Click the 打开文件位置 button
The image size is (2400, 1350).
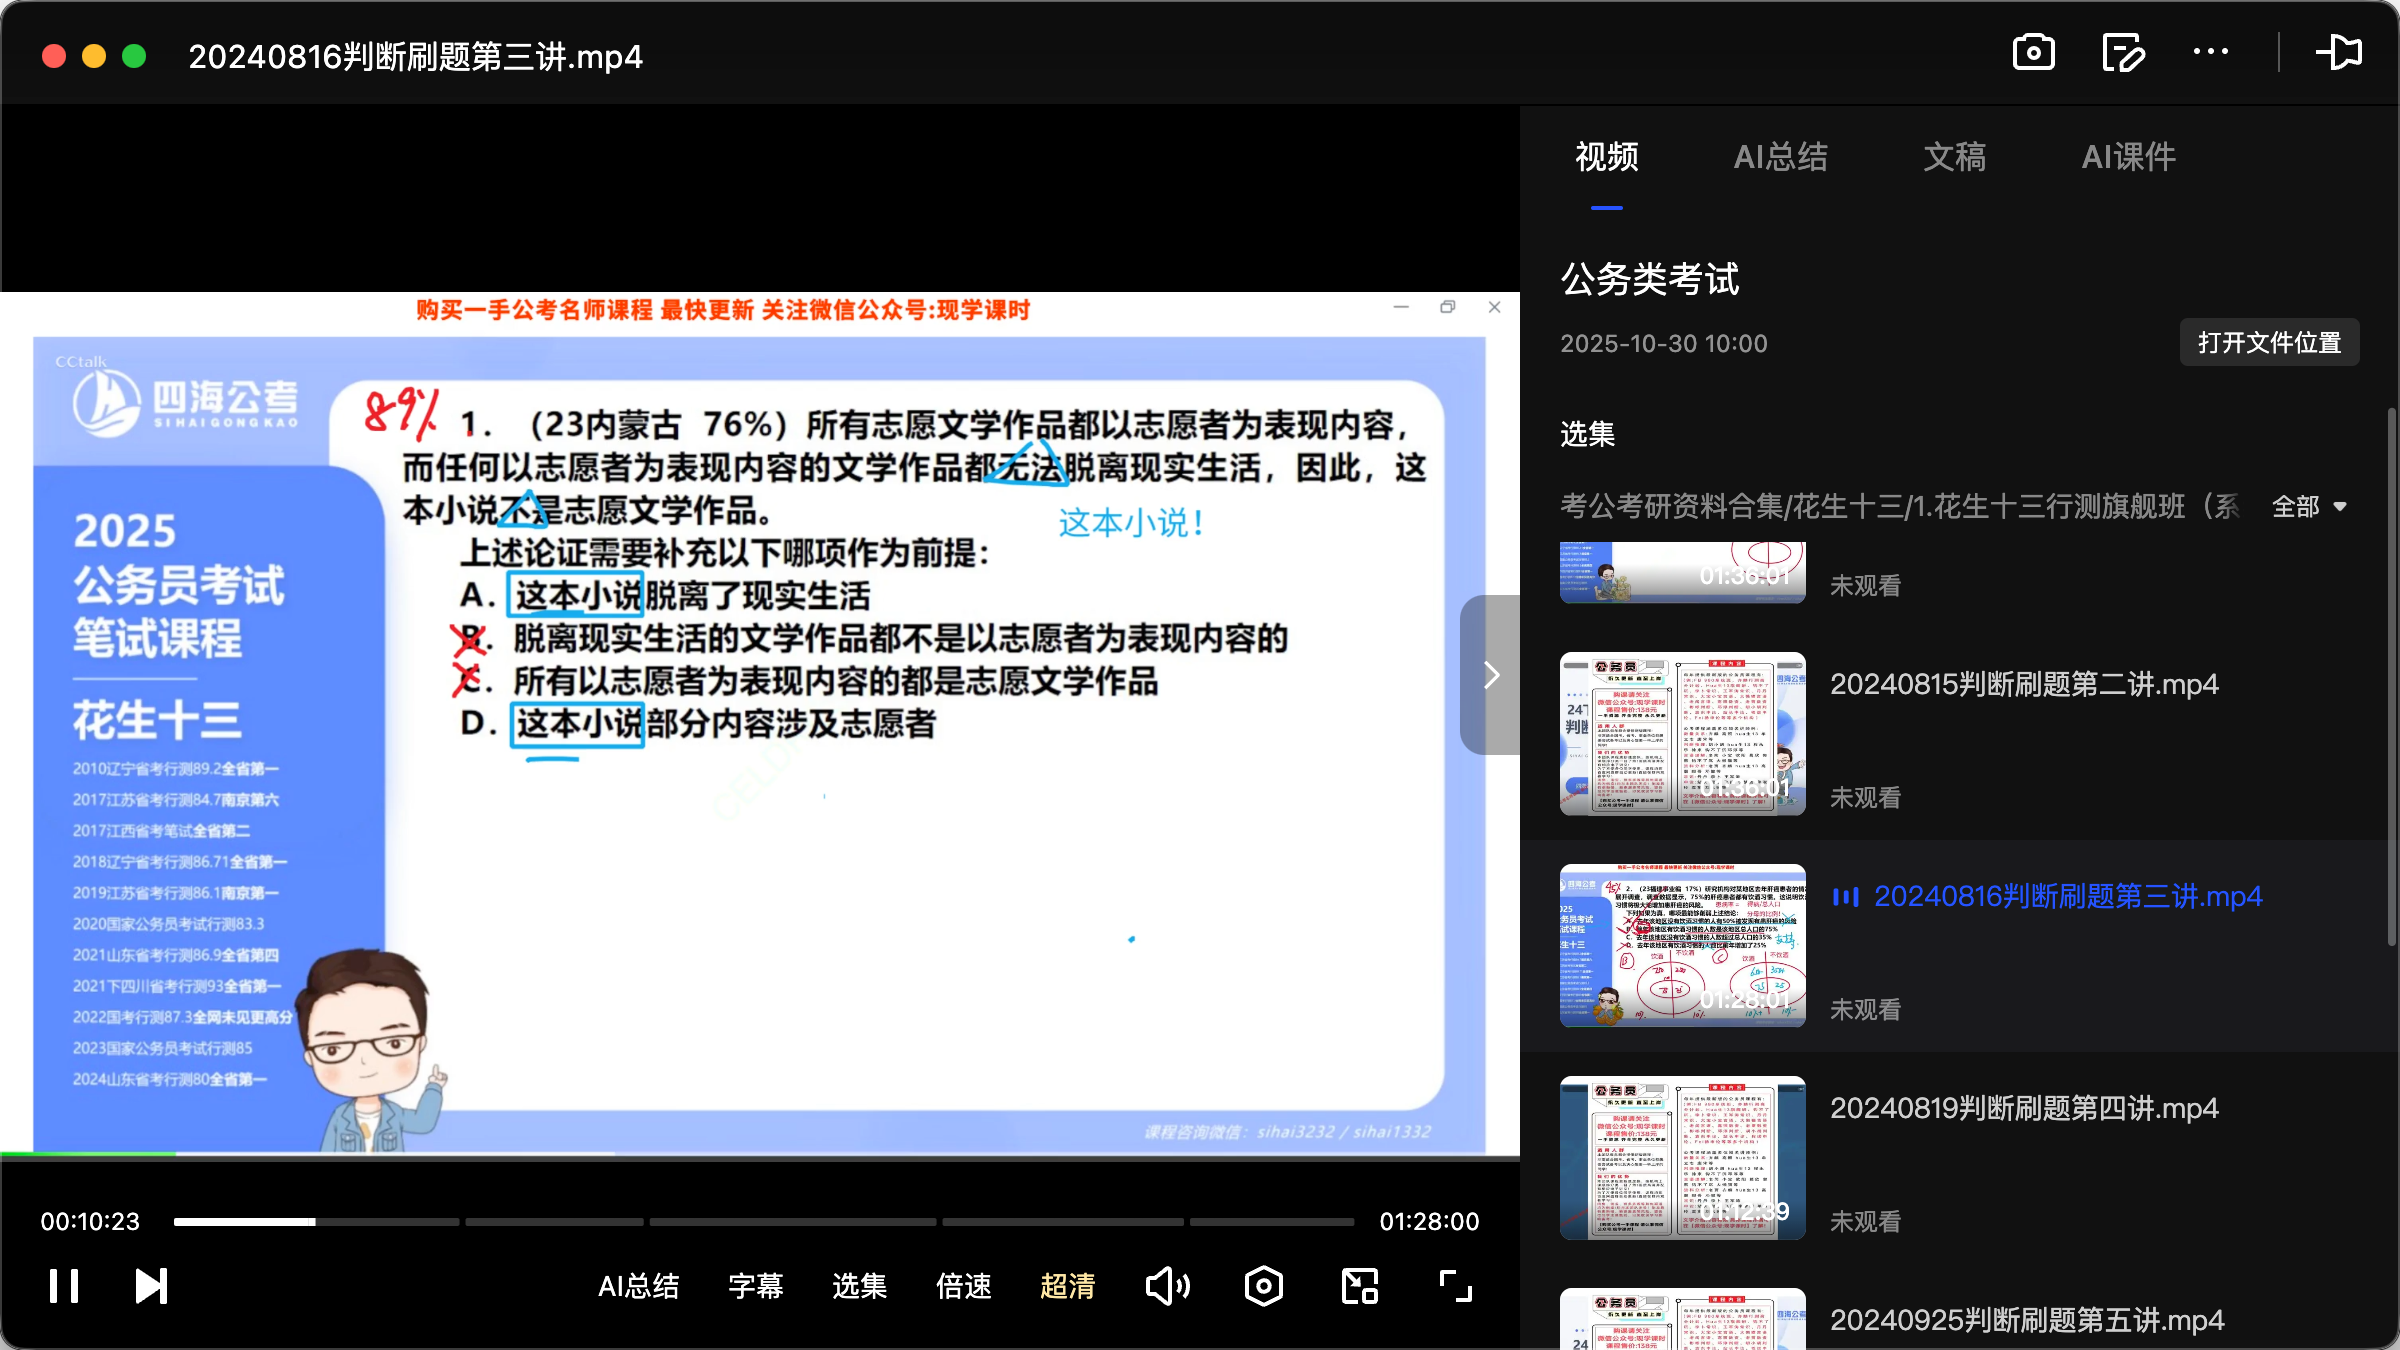click(2269, 342)
